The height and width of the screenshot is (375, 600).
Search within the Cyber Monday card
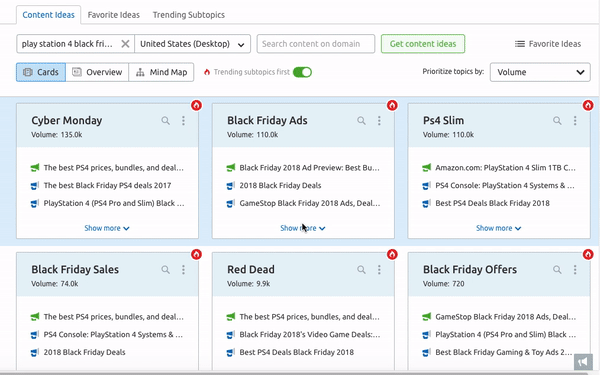tap(165, 121)
